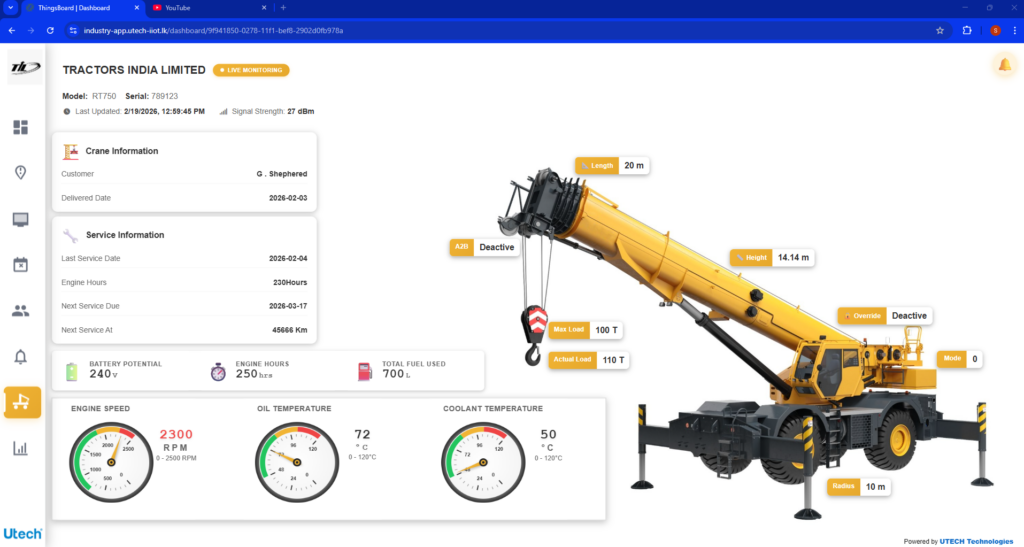
Task: Click the Coolant Temperature gauge dial
Action: (x=483, y=462)
